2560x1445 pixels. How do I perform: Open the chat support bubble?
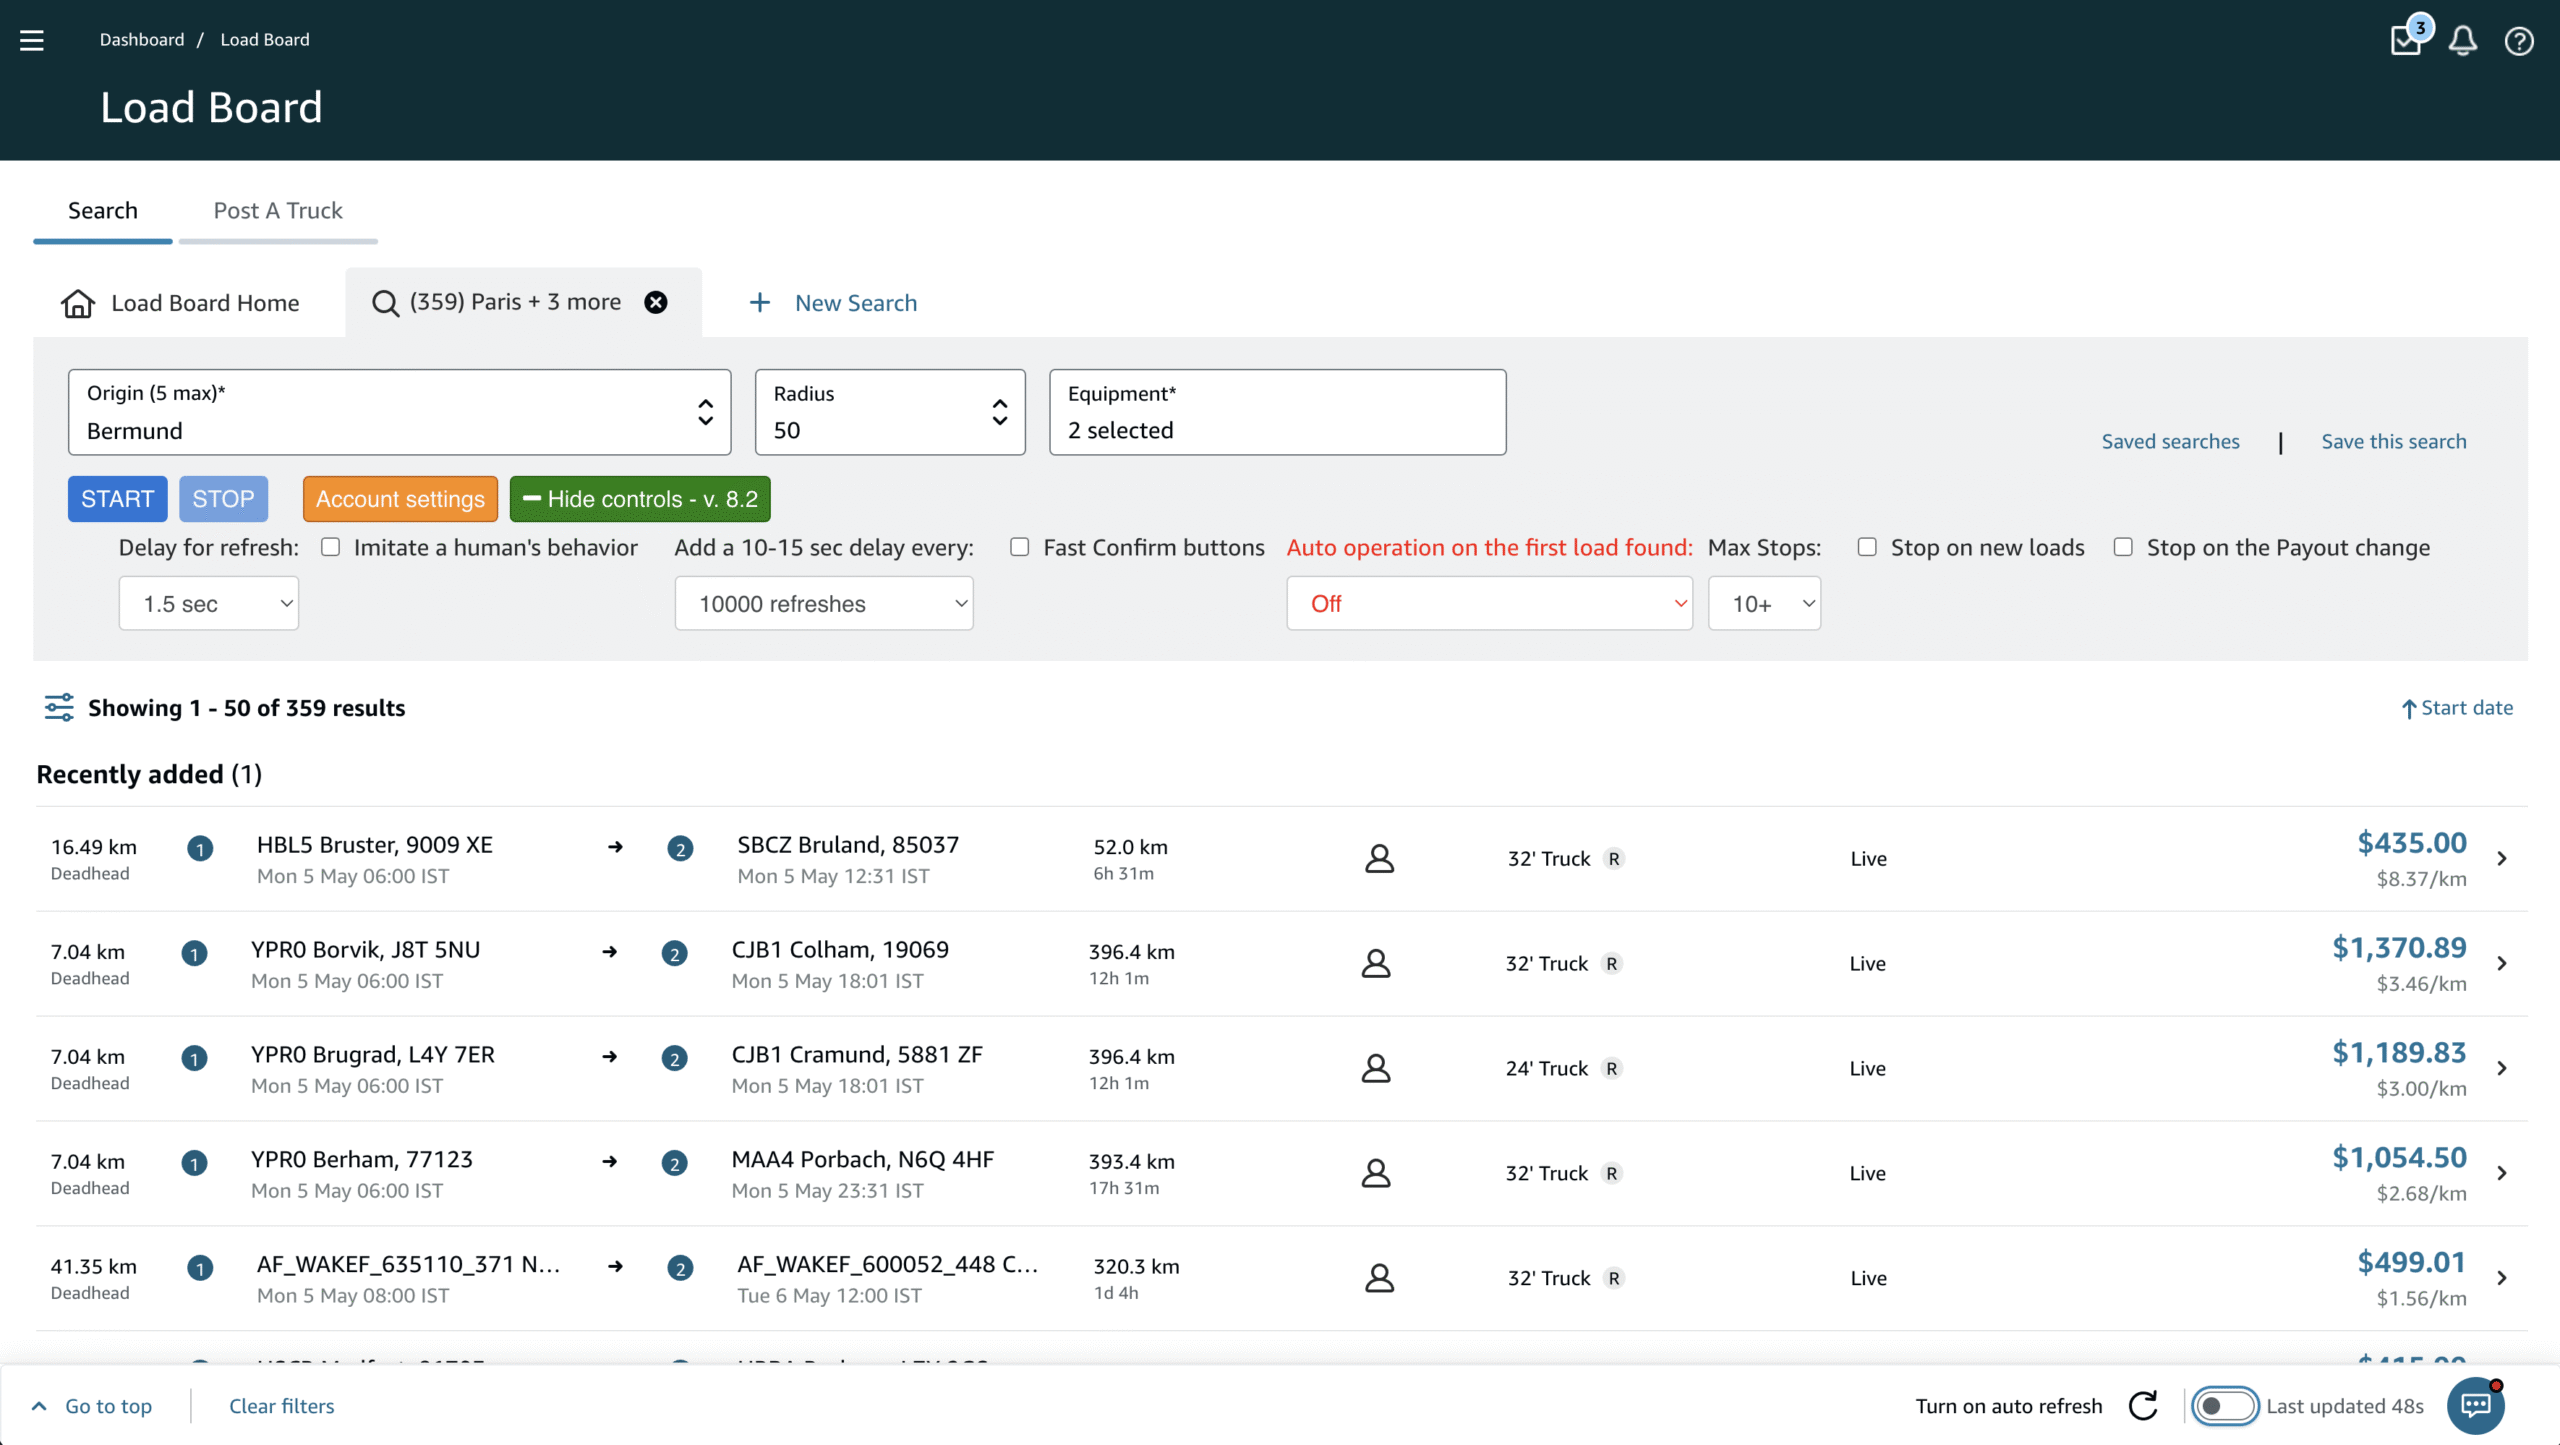(2475, 1405)
